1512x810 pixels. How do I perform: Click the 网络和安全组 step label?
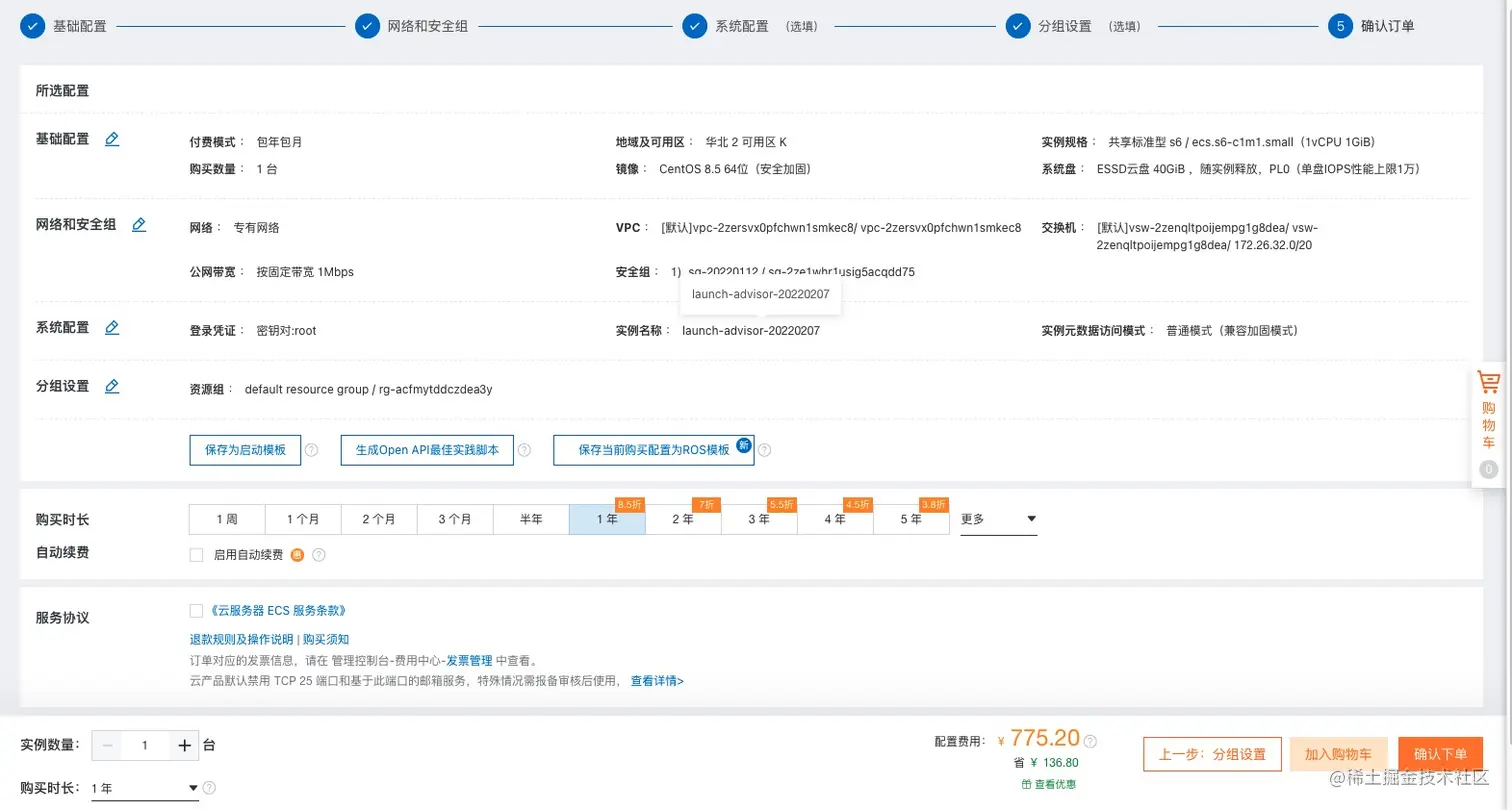click(x=428, y=26)
